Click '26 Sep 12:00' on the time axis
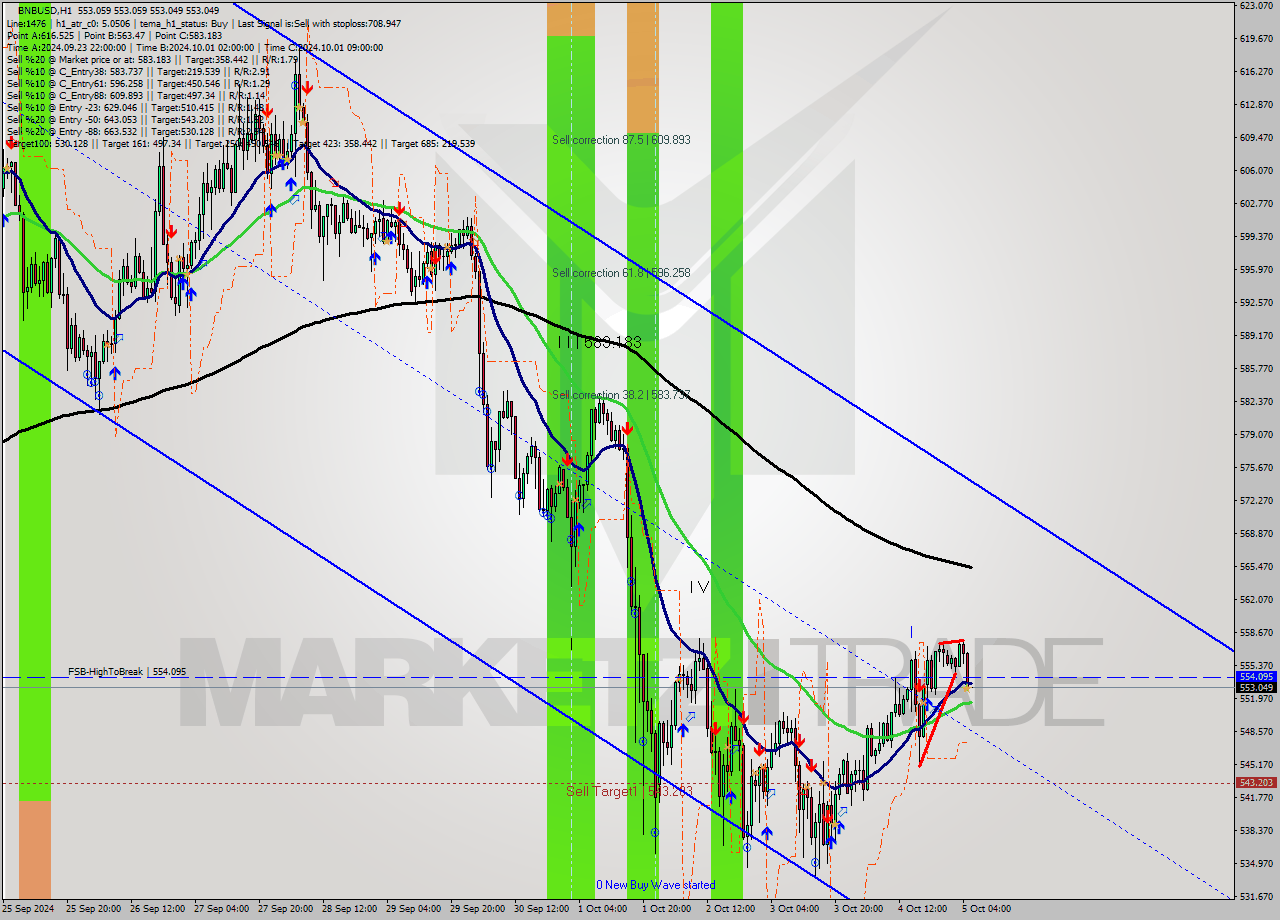The image size is (1280, 920). (x=157, y=909)
